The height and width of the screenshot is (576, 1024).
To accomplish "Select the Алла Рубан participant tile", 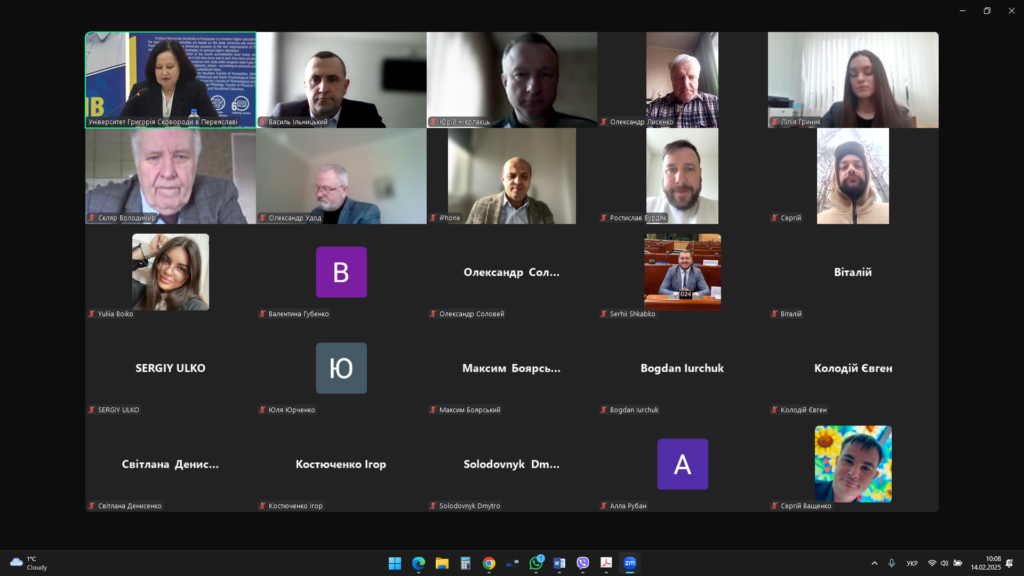I will click(x=682, y=465).
